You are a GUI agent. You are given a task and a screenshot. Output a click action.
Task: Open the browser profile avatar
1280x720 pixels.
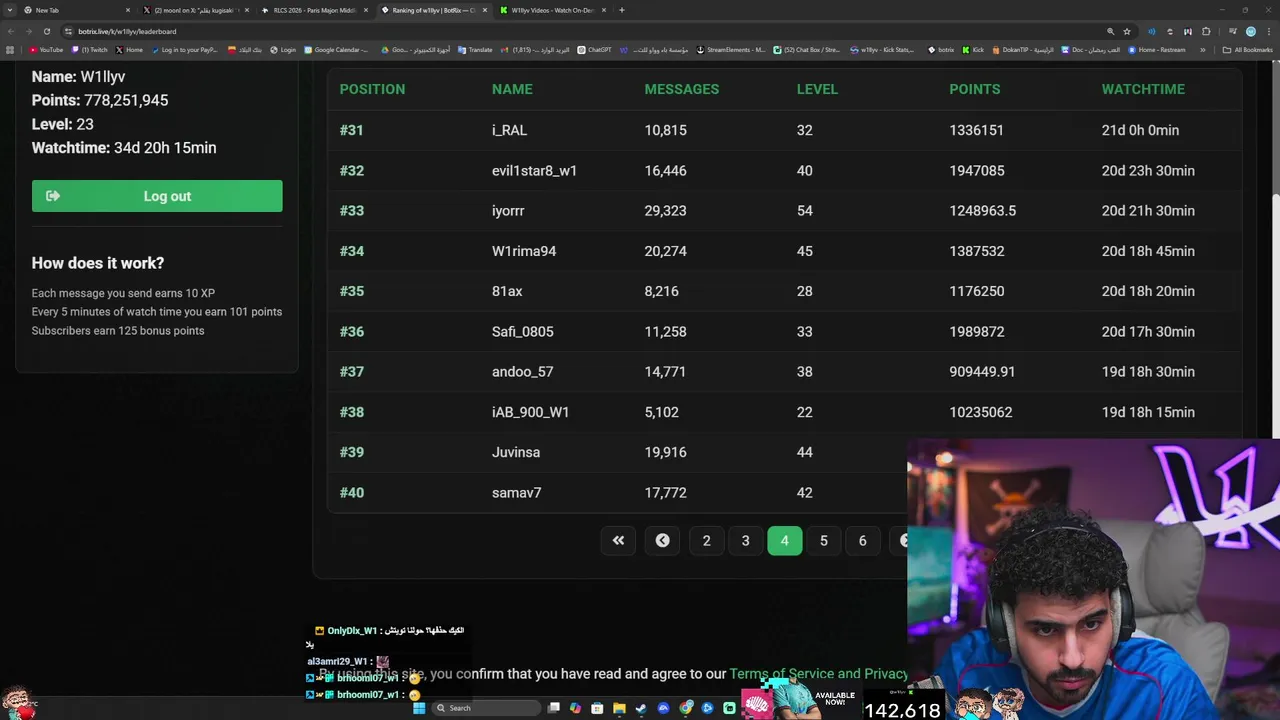(1251, 31)
